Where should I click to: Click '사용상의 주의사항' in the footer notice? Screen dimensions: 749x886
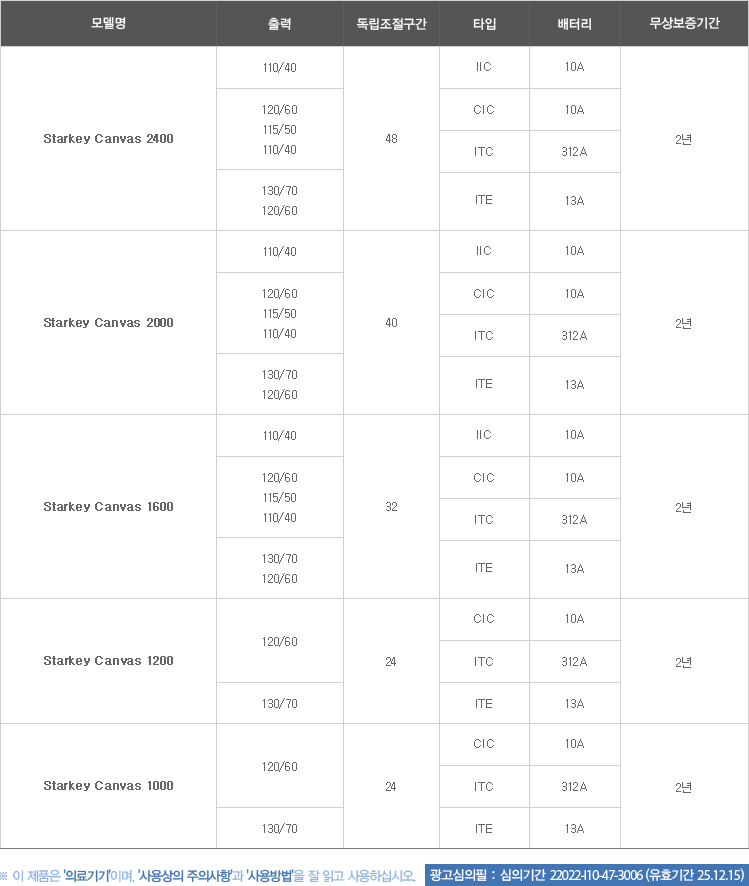(x=187, y=876)
